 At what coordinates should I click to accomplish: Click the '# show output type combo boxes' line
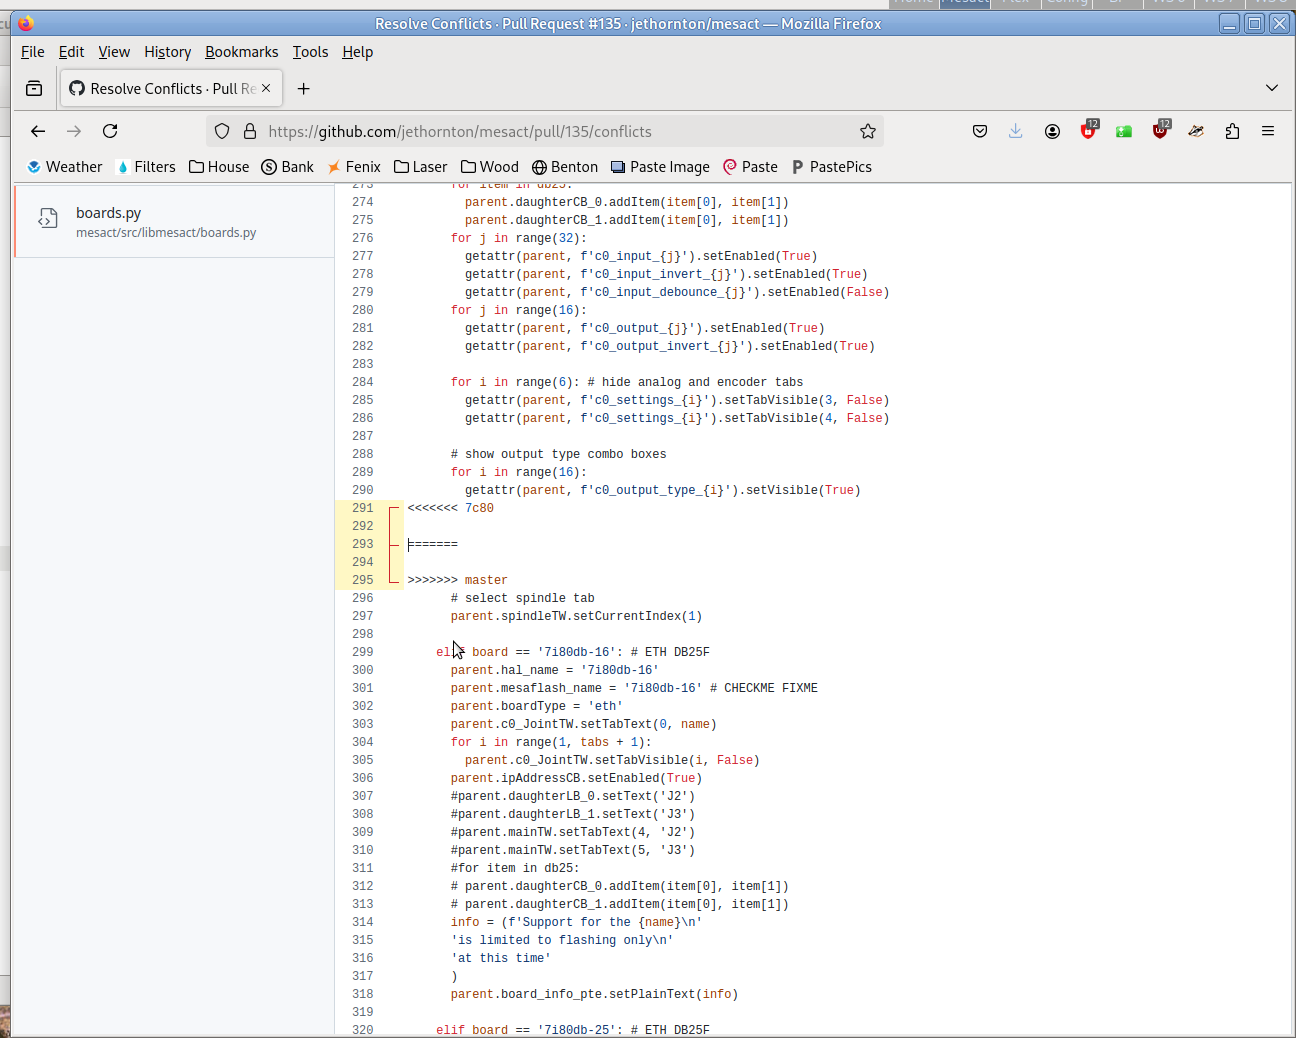pyautogui.click(x=558, y=454)
